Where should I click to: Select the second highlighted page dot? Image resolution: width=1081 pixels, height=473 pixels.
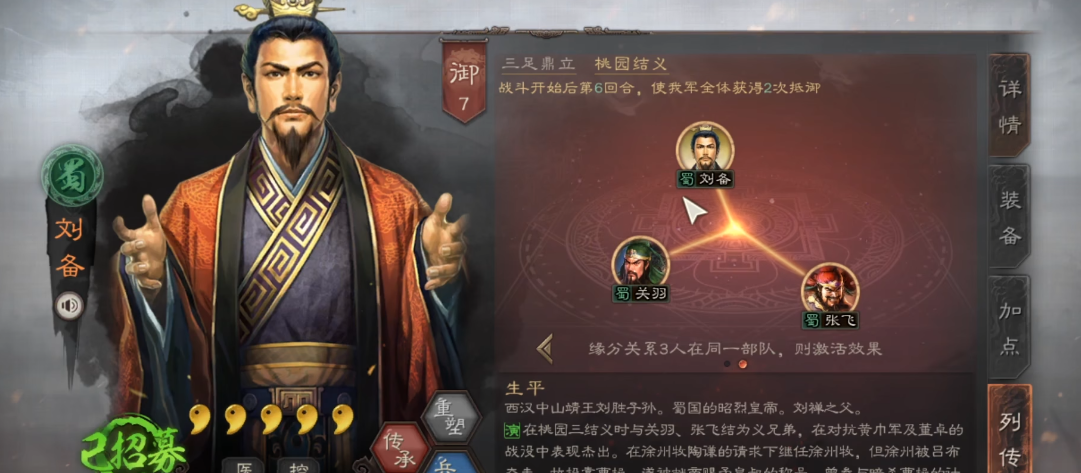coord(742,363)
